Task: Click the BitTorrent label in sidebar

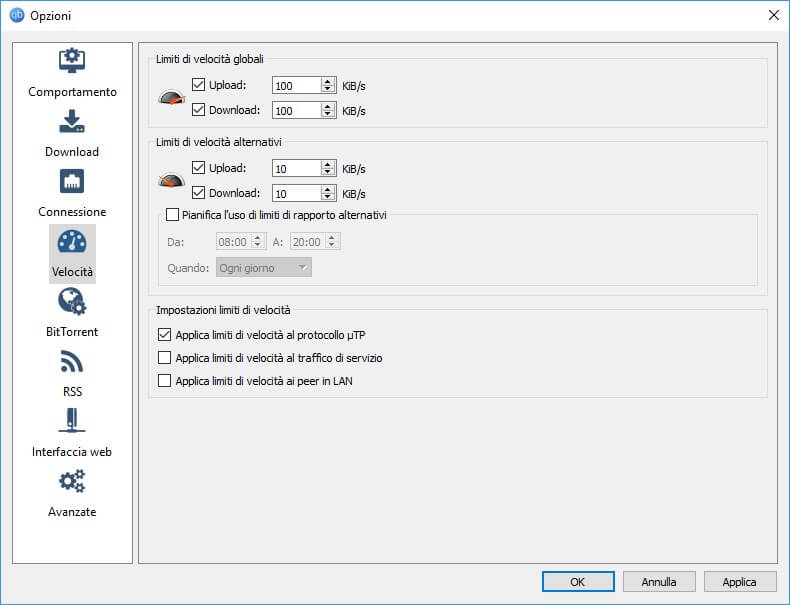Action: coord(72,331)
